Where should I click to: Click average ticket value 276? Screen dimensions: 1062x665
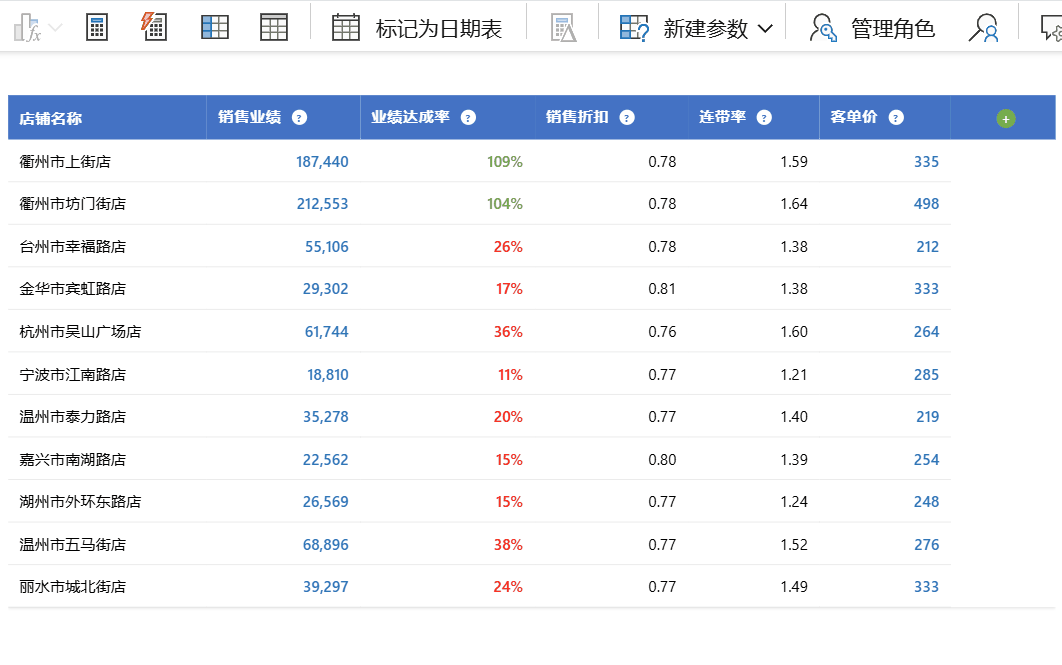coord(926,544)
